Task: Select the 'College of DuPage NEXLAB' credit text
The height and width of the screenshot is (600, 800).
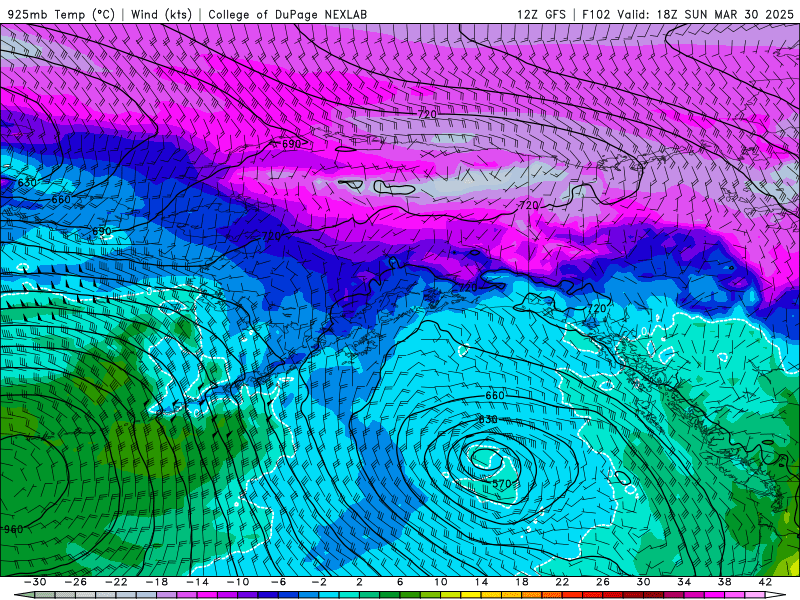Action: 287,14
